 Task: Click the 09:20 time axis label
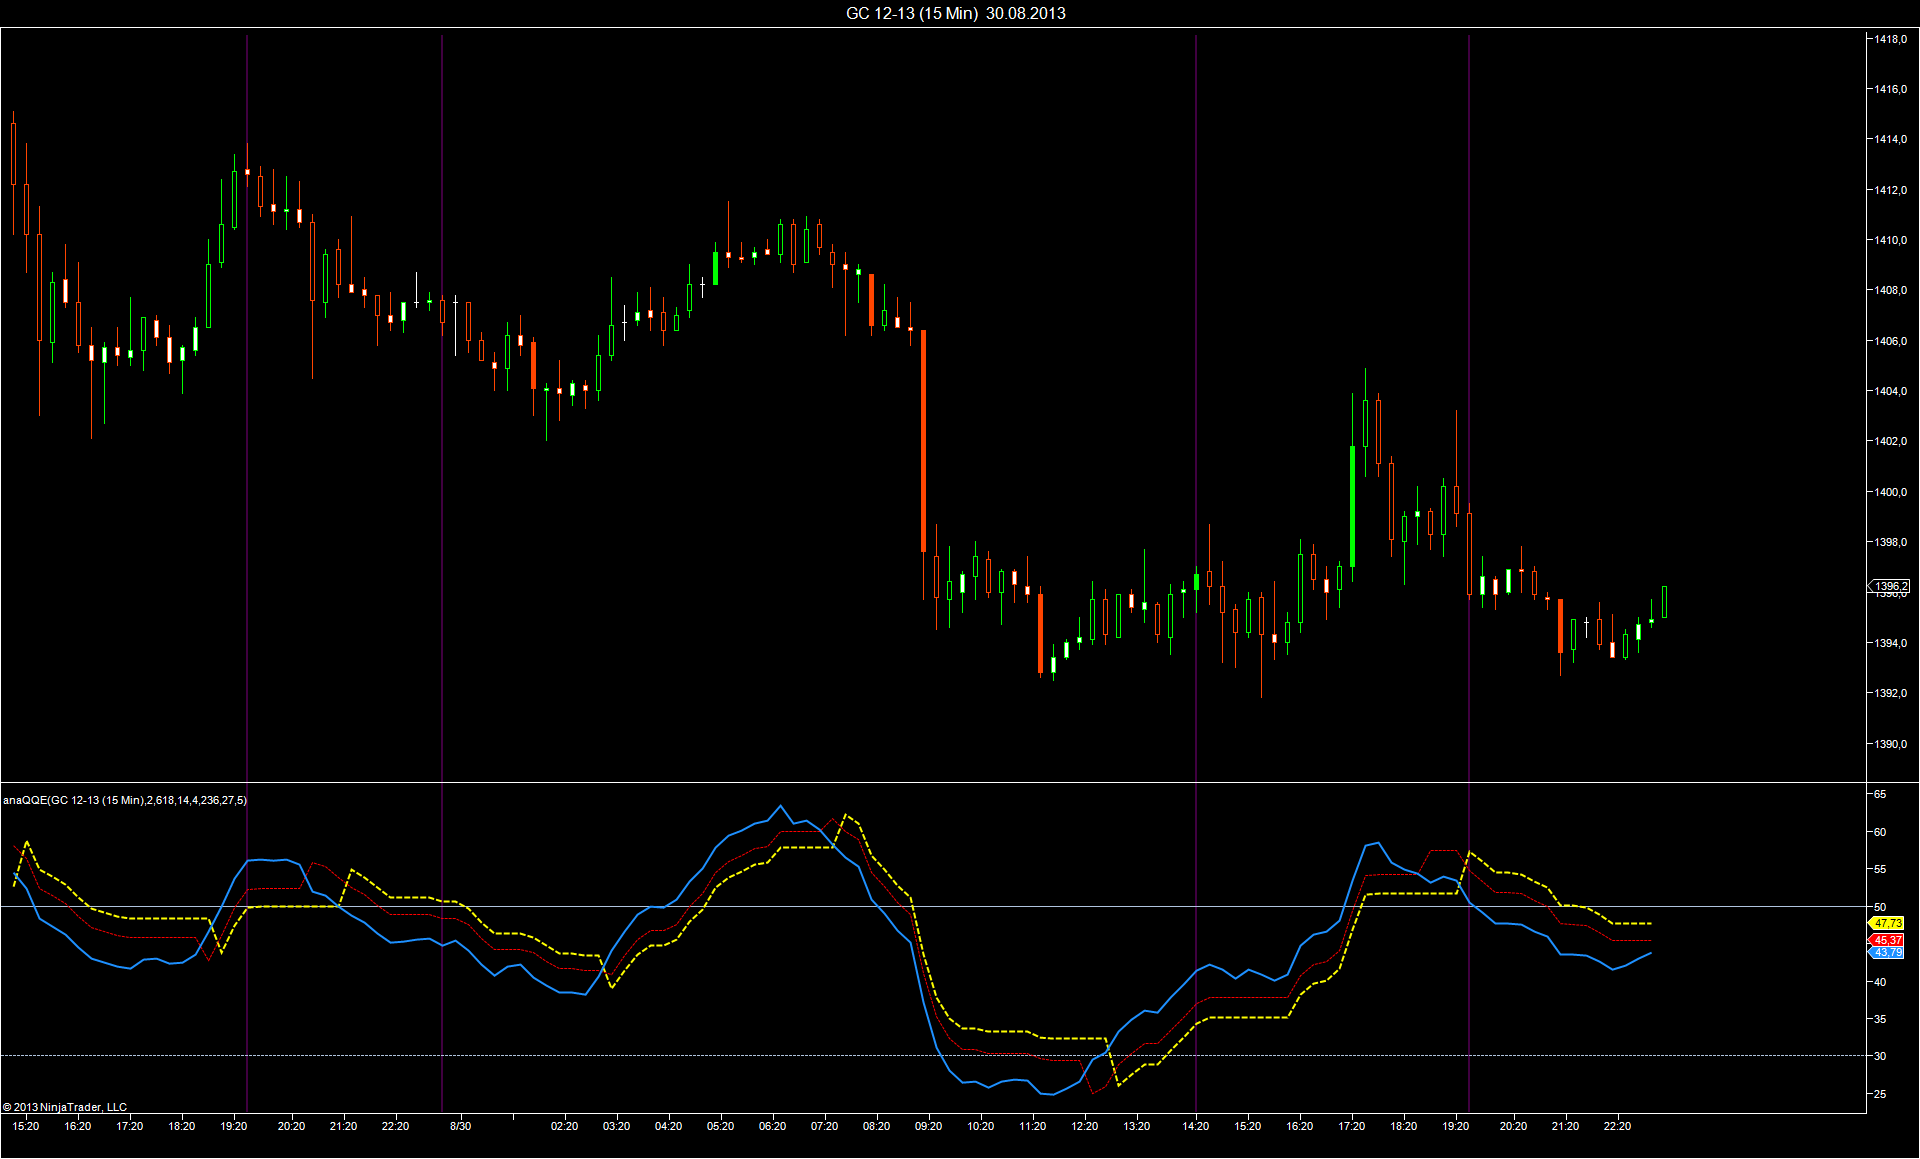pyautogui.click(x=928, y=1126)
